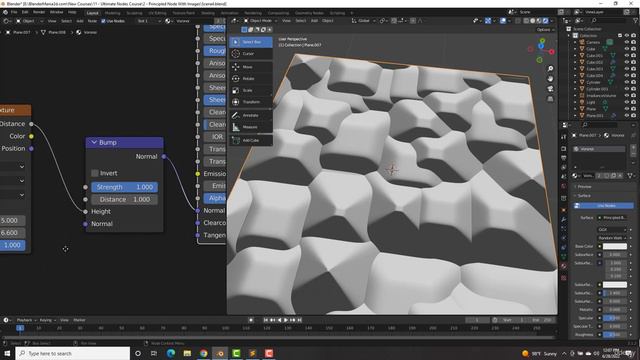Open the Surface shader Principled dropdown
This screenshot has width=640, height=360.
tap(612, 218)
